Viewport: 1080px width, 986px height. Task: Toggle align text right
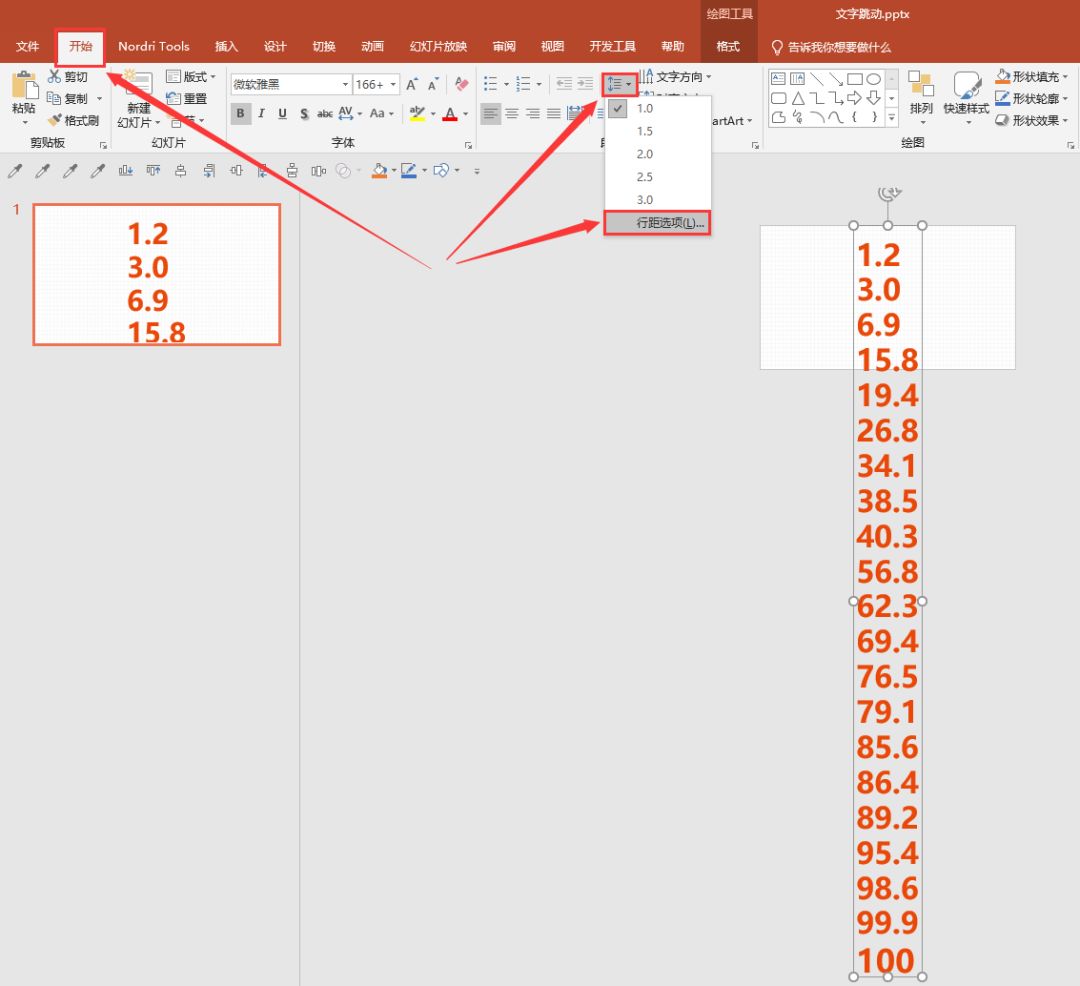point(532,113)
